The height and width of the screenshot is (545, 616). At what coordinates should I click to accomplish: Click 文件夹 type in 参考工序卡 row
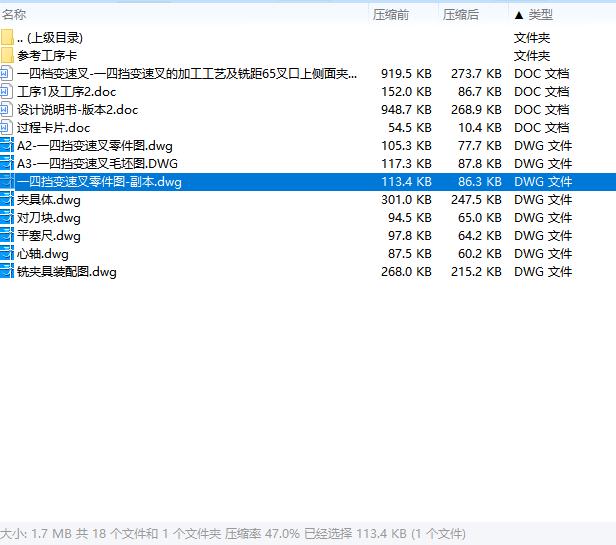coord(532,56)
